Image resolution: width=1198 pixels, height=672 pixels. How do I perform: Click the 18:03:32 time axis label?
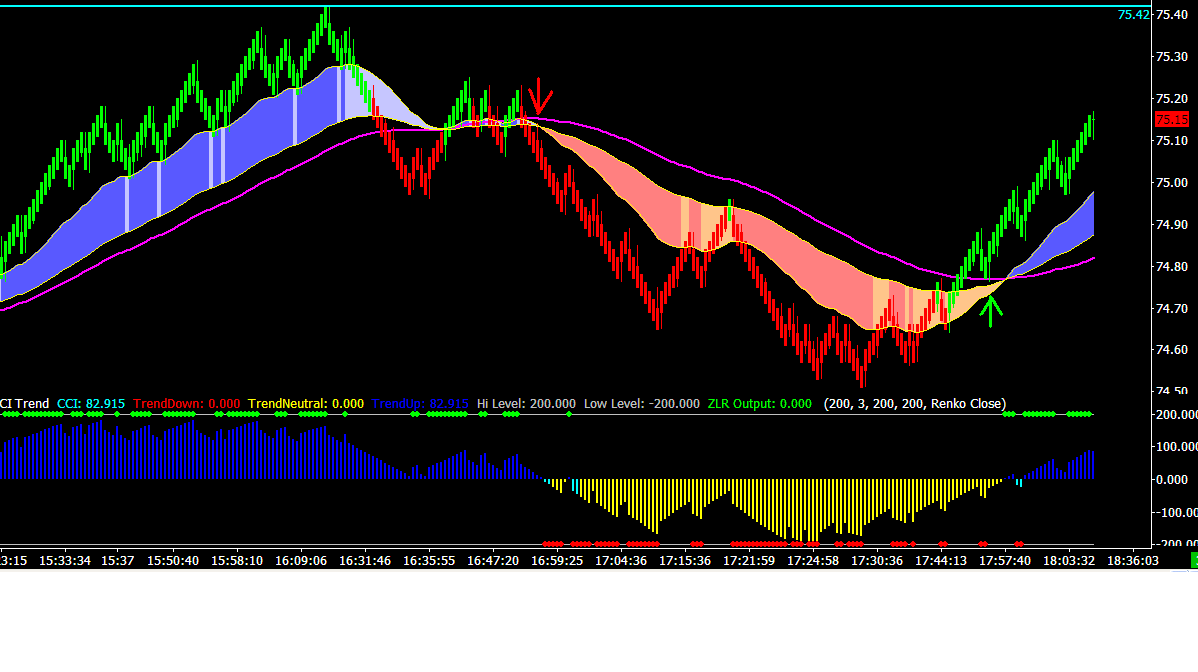[1069, 561]
